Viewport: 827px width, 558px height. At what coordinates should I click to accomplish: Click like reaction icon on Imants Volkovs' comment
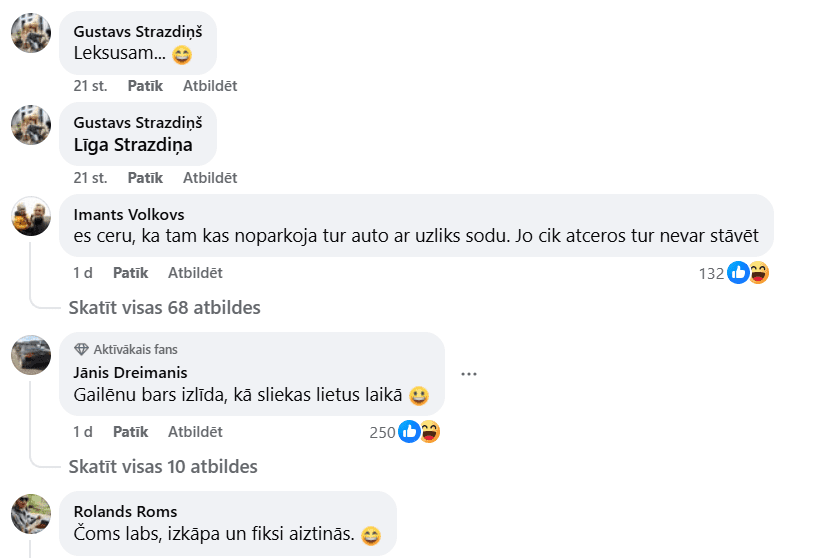click(x=738, y=272)
